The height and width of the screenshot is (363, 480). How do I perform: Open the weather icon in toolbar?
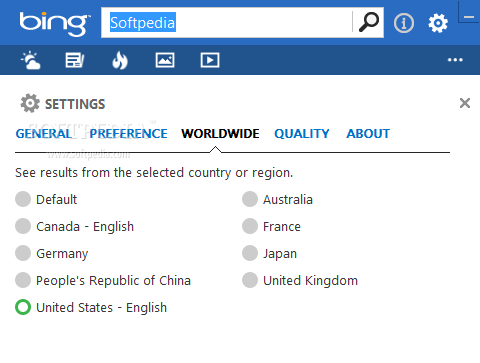(x=31, y=60)
